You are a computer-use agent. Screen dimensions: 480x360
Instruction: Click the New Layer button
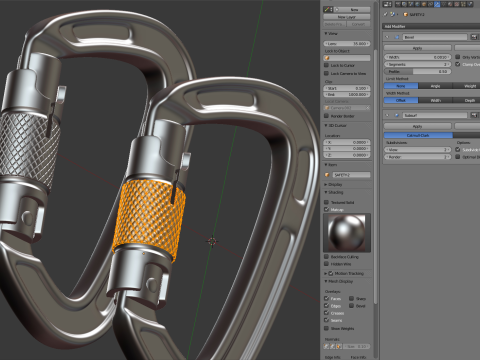(347, 17)
